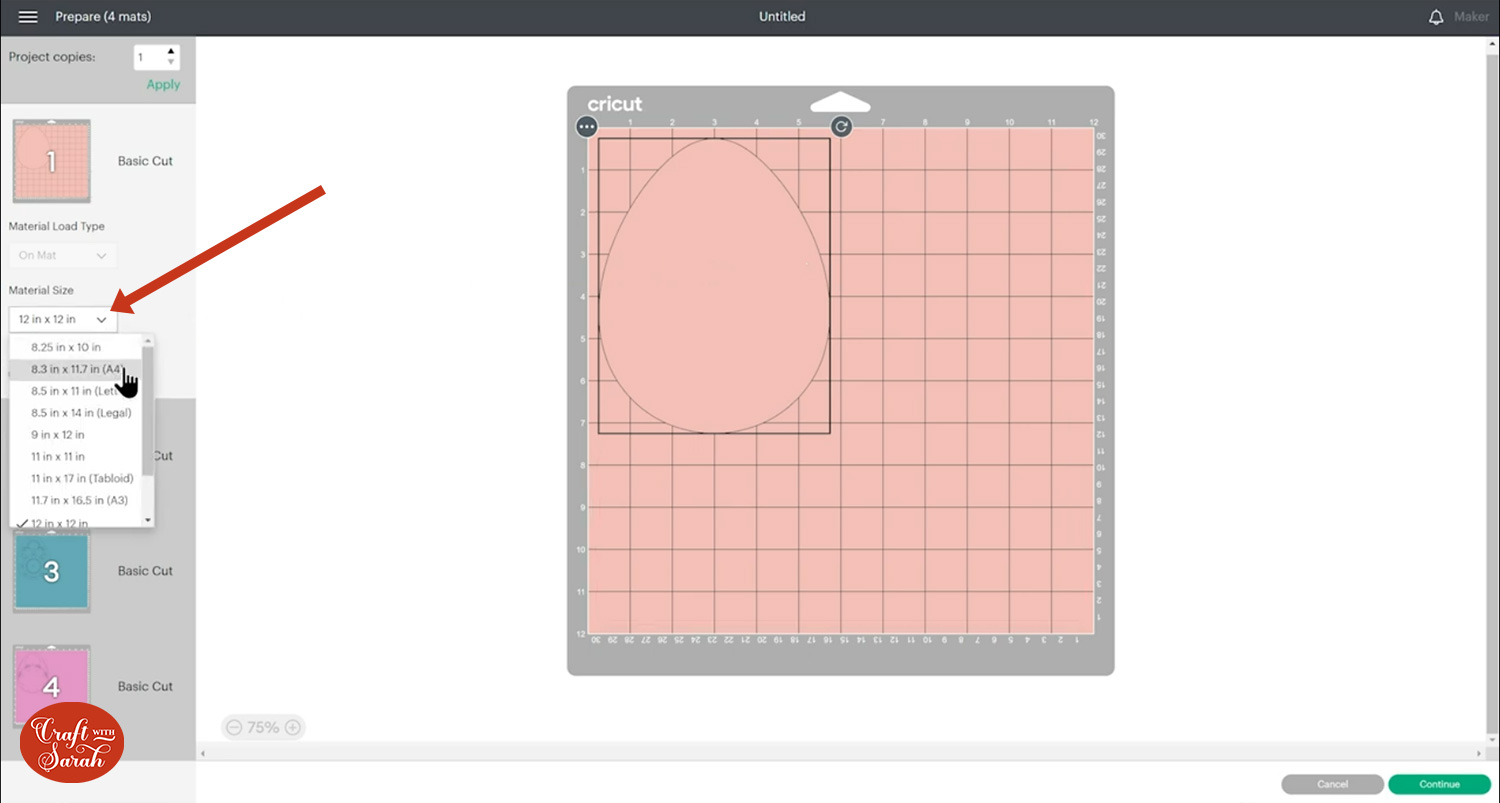Screen dimensions: 1500x803
Task: Click the size list scrollbar thumb
Action: [x=148, y=411]
